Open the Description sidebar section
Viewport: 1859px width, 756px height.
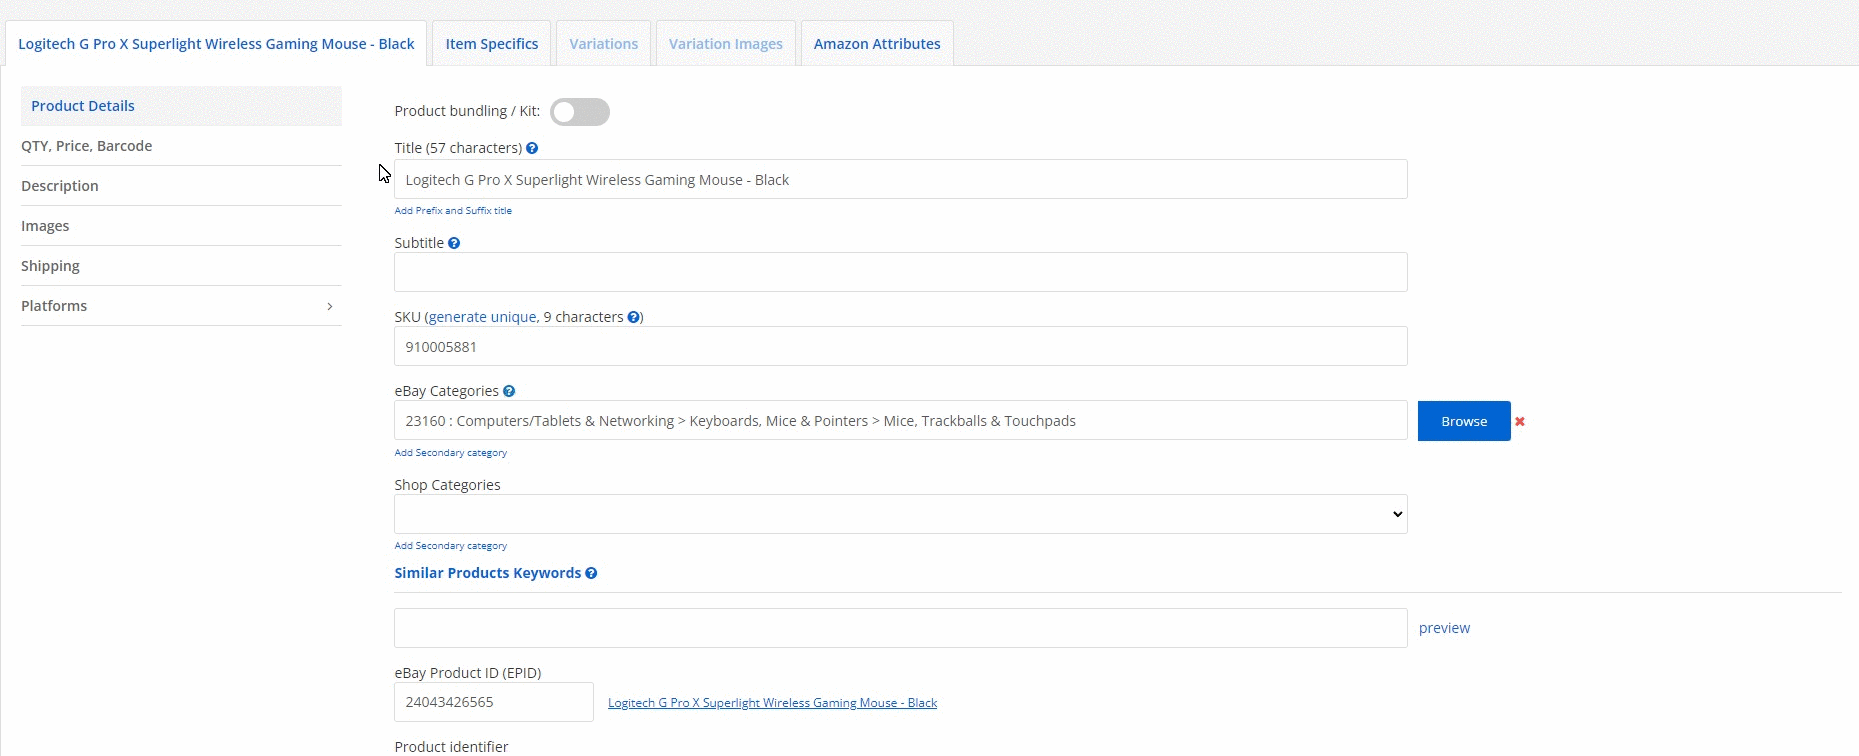[181, 186]
